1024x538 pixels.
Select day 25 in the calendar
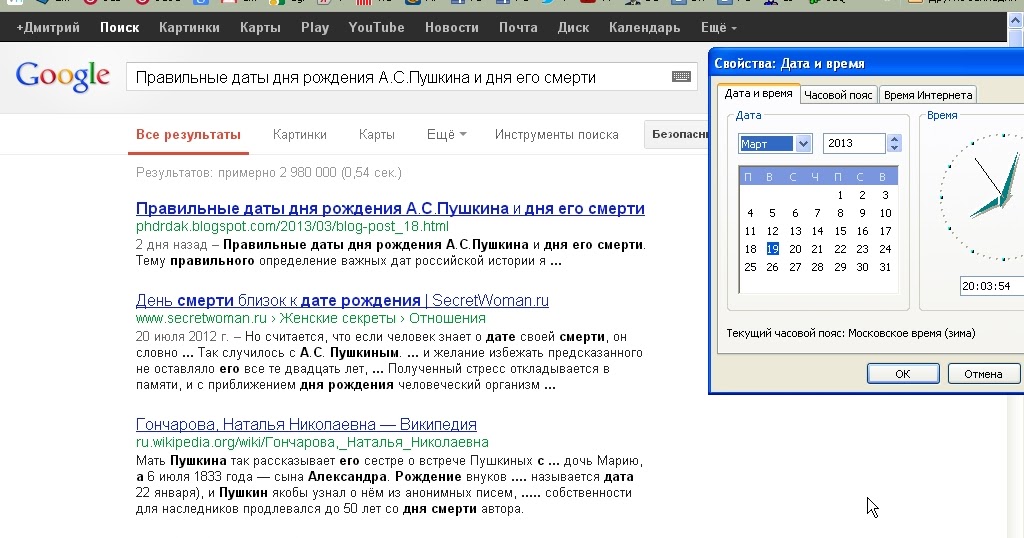click(x=750, y=267)
